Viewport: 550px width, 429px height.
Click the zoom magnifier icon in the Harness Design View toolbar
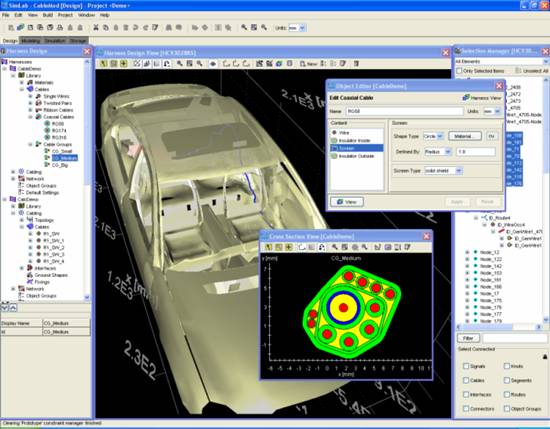click(180, 63)
